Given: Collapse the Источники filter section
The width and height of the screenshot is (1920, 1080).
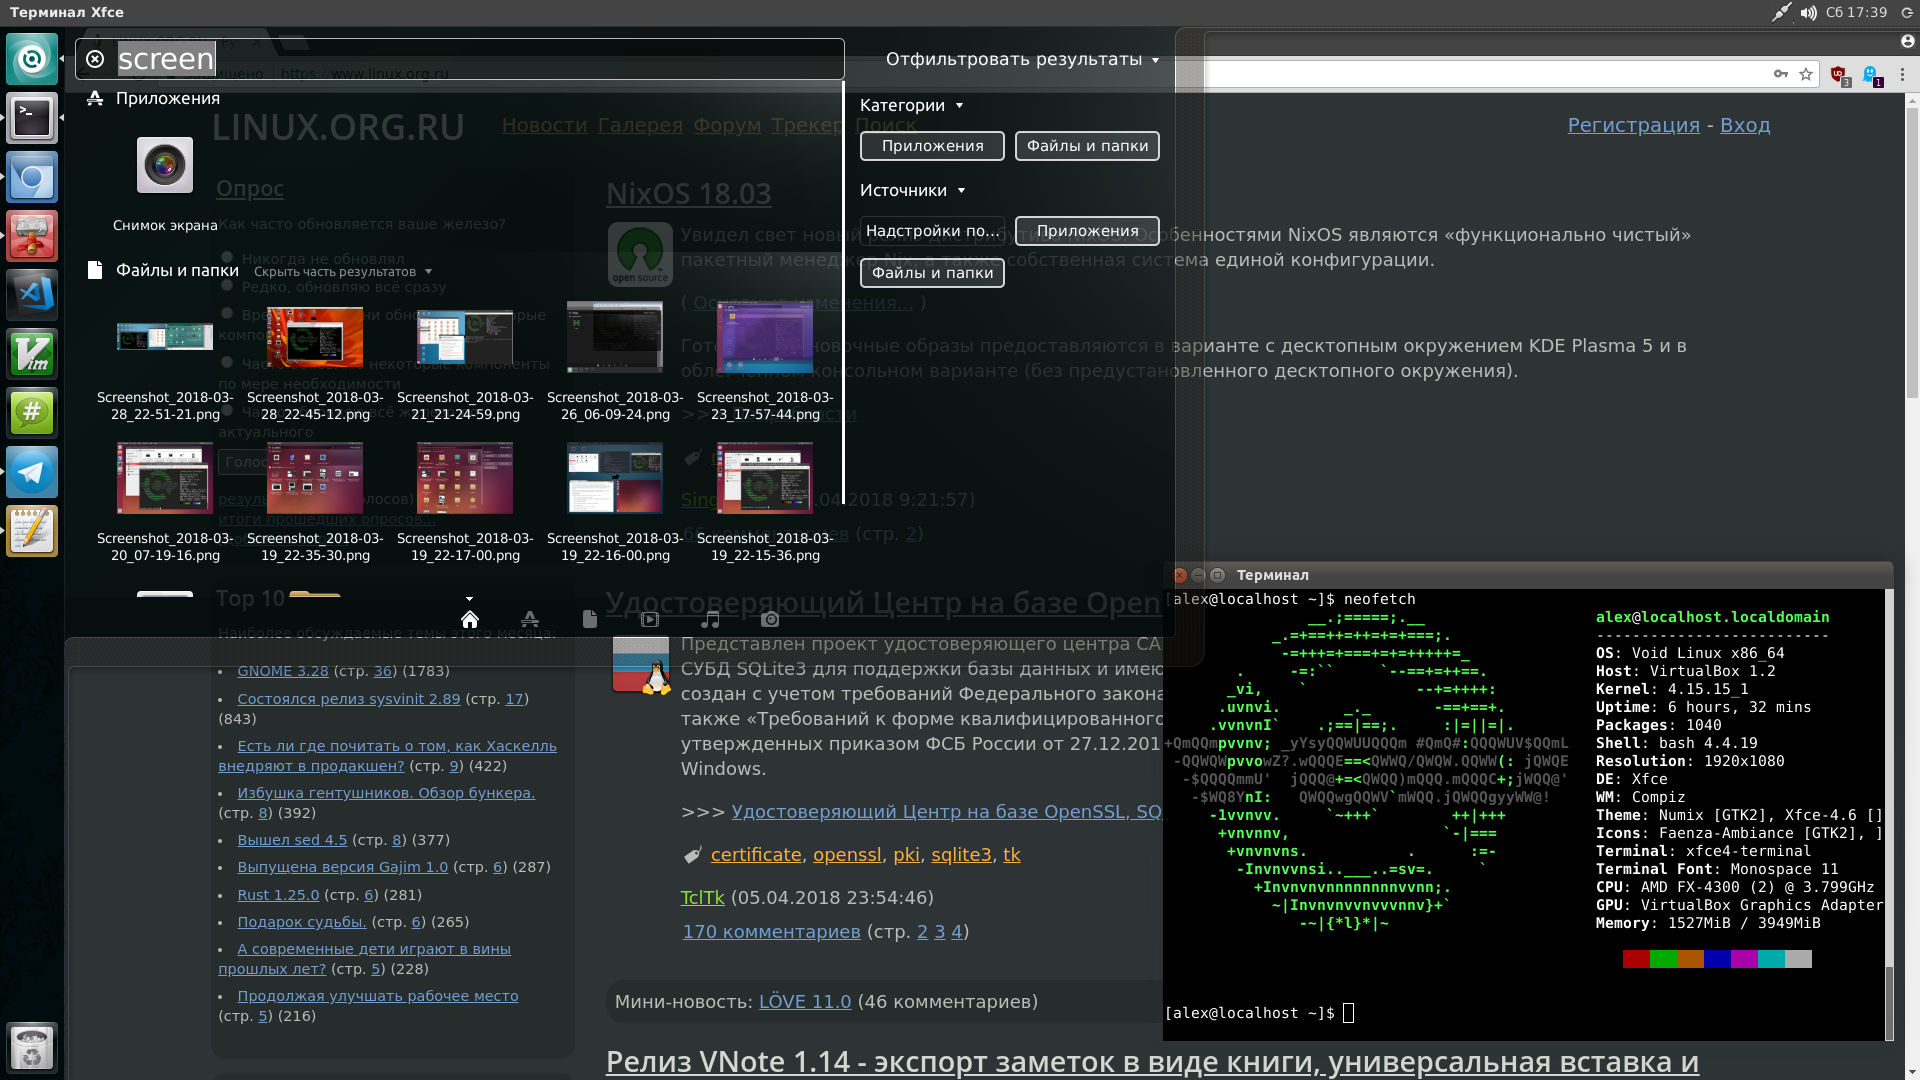Looking at the screenshot, I should pos(913,190).
